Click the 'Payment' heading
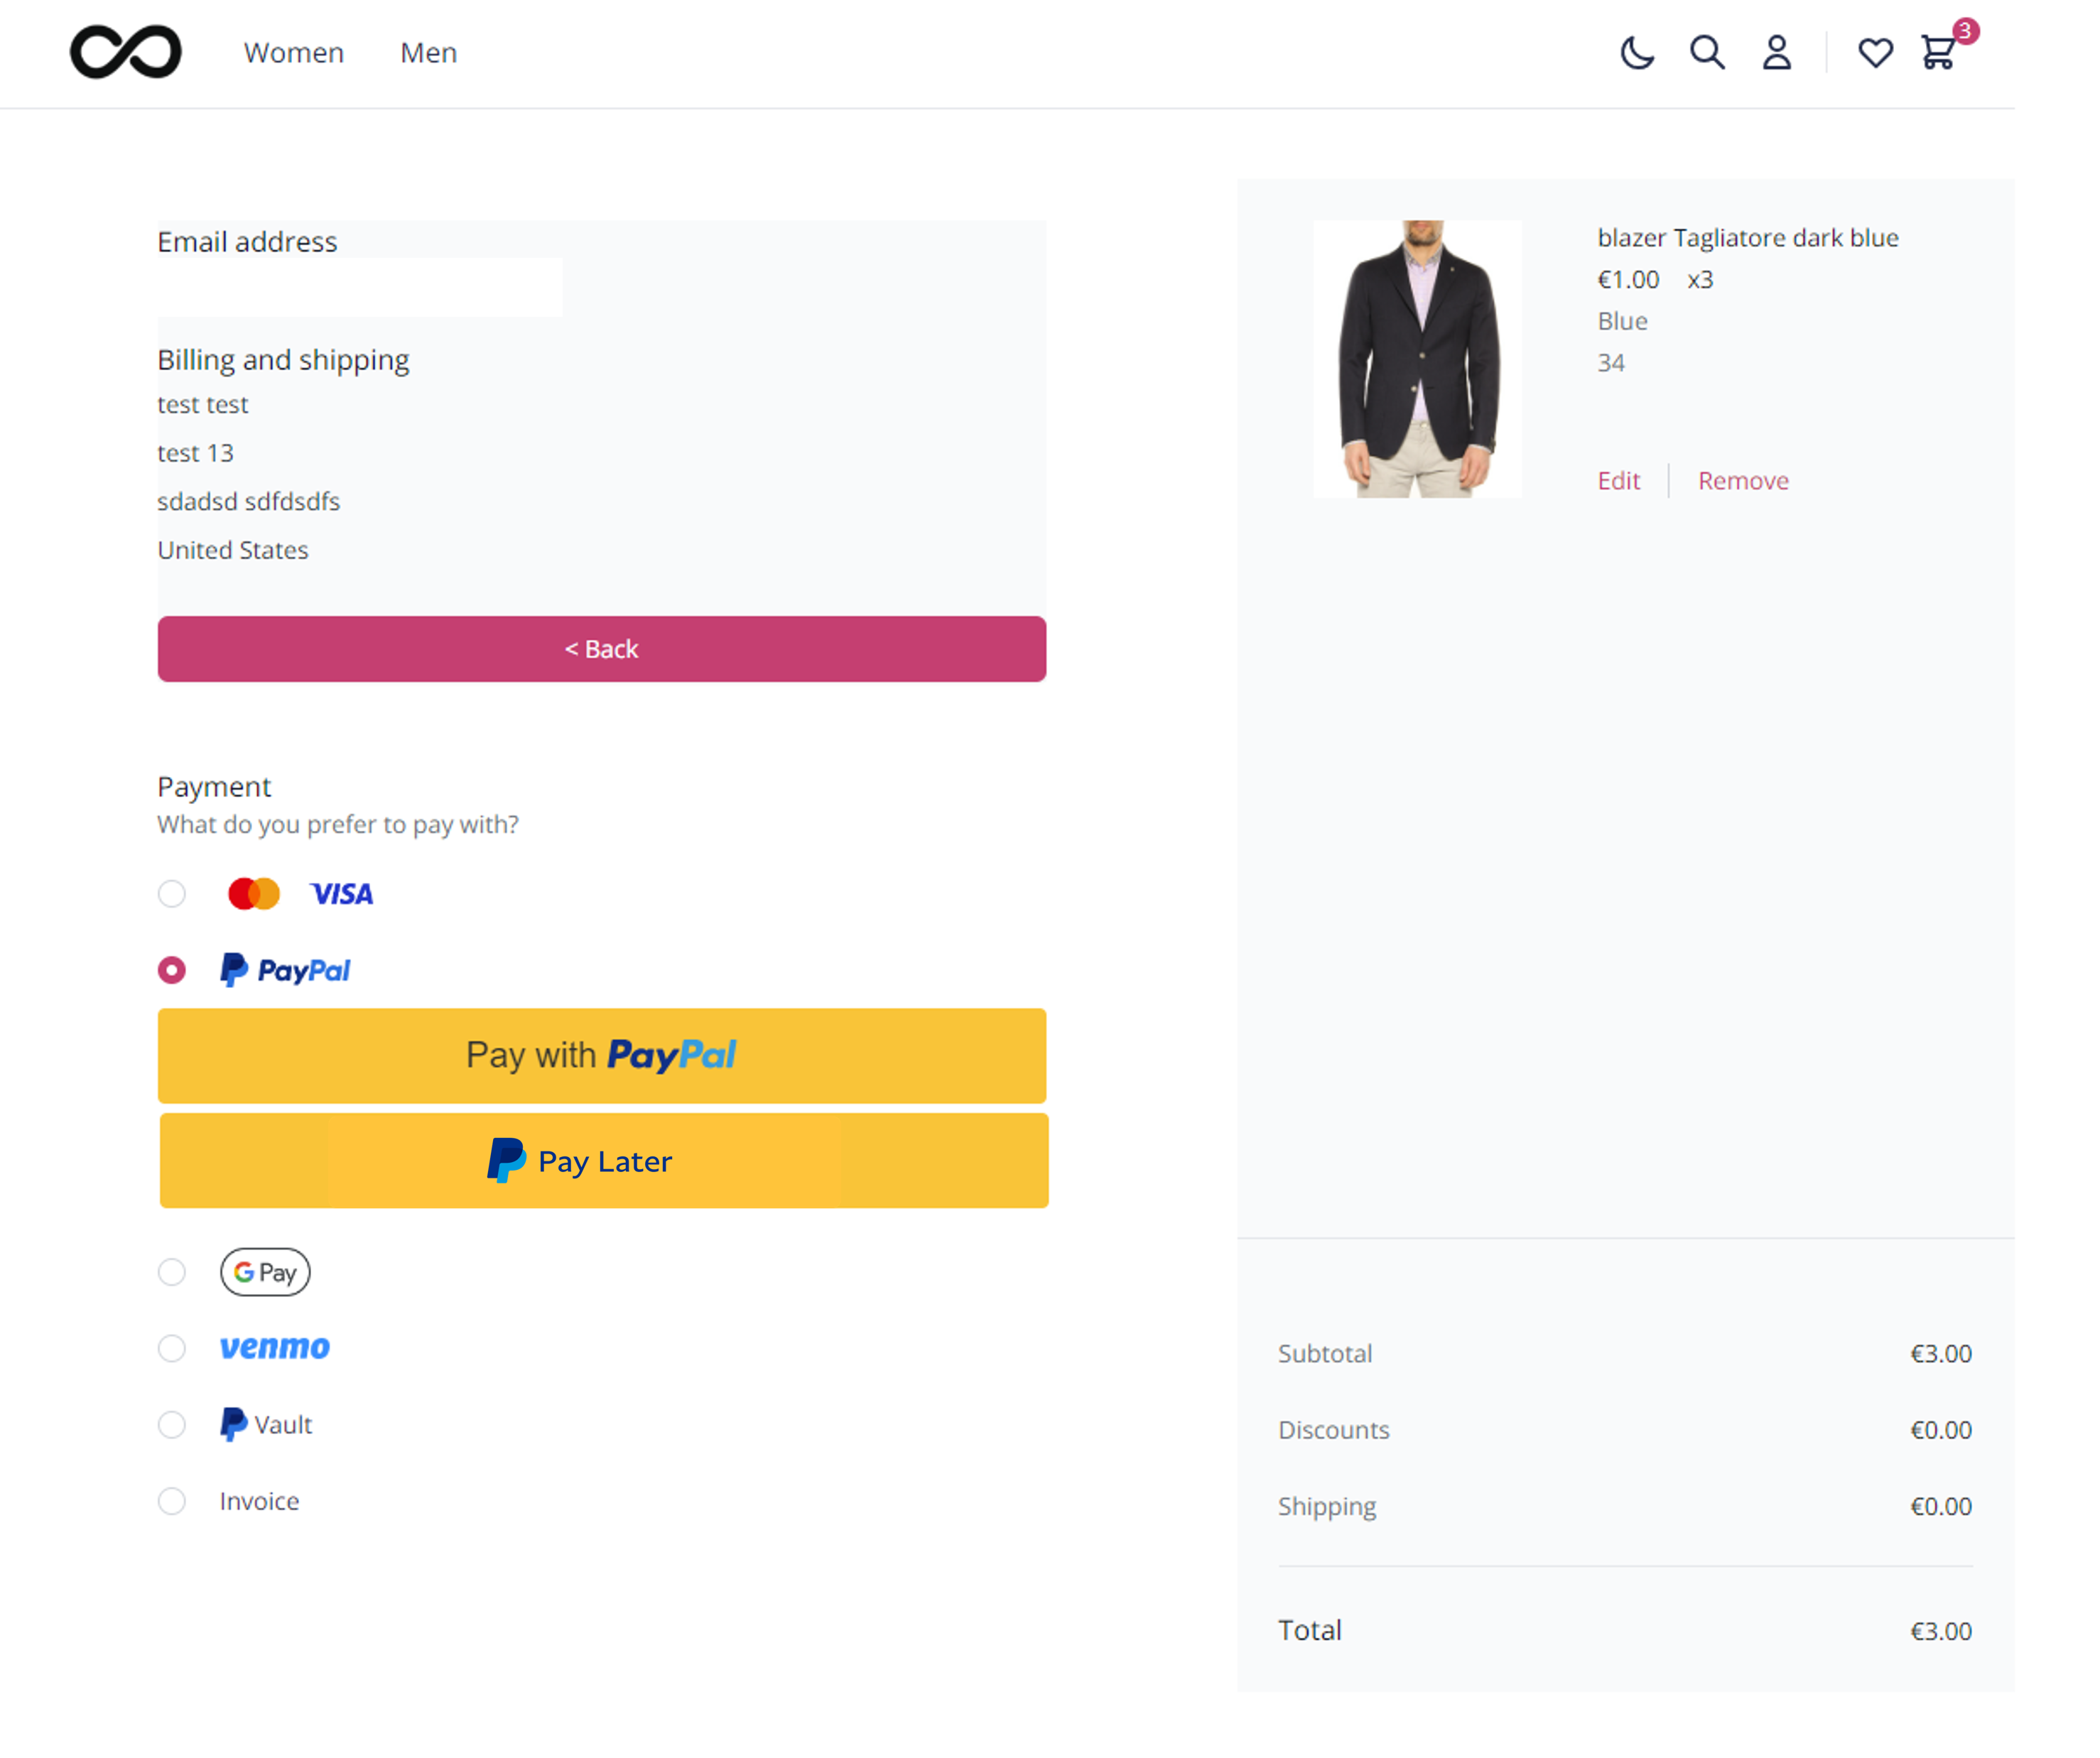This screenshot has width=2100, height=1758. (x=214, y=787)
